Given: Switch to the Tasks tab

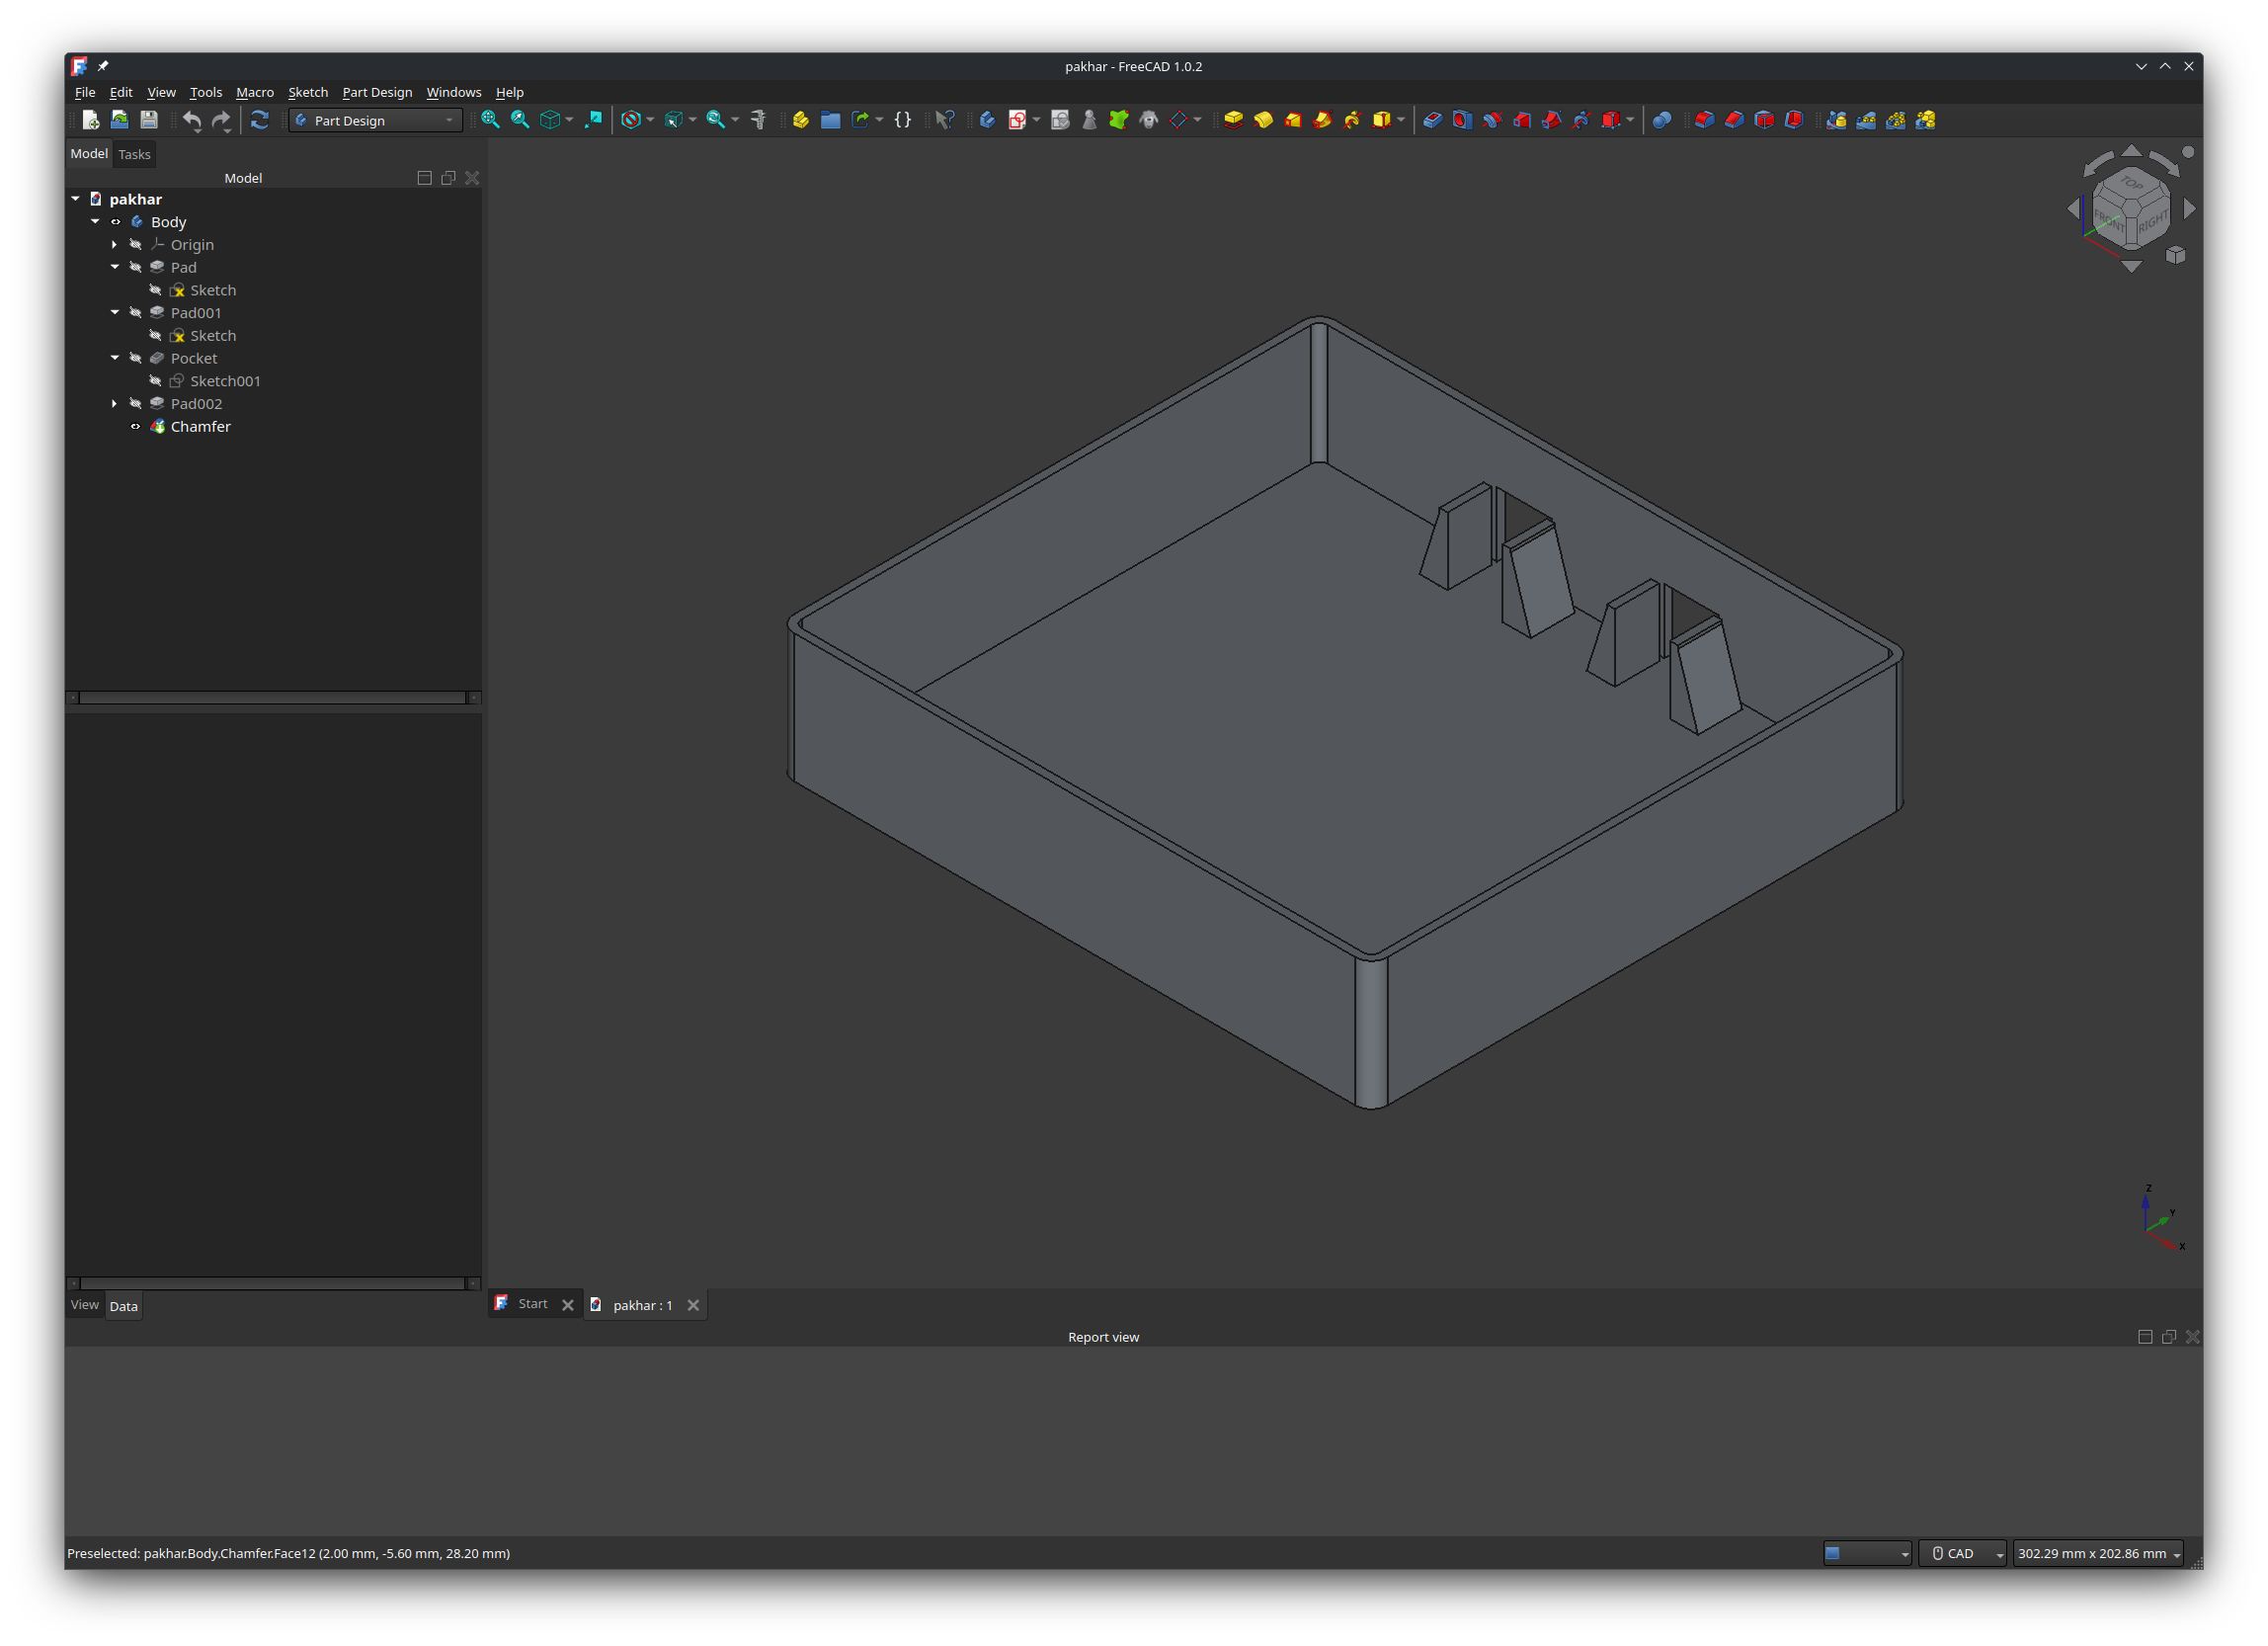Looking at the screenshot, I should [x=134, y=154].
